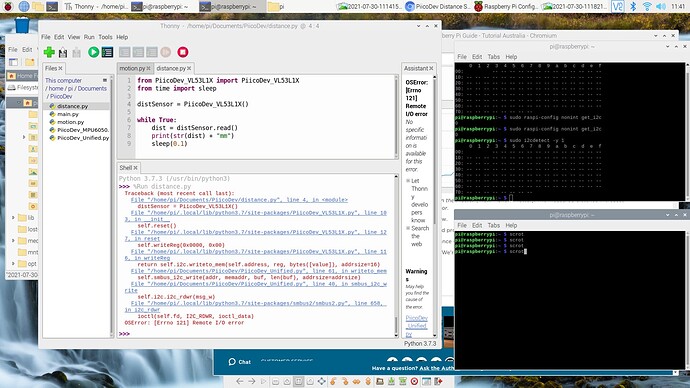This screenshot has width=690, height=388.
Task: Open file manager from panel folders icon
Action: [38, 6]
